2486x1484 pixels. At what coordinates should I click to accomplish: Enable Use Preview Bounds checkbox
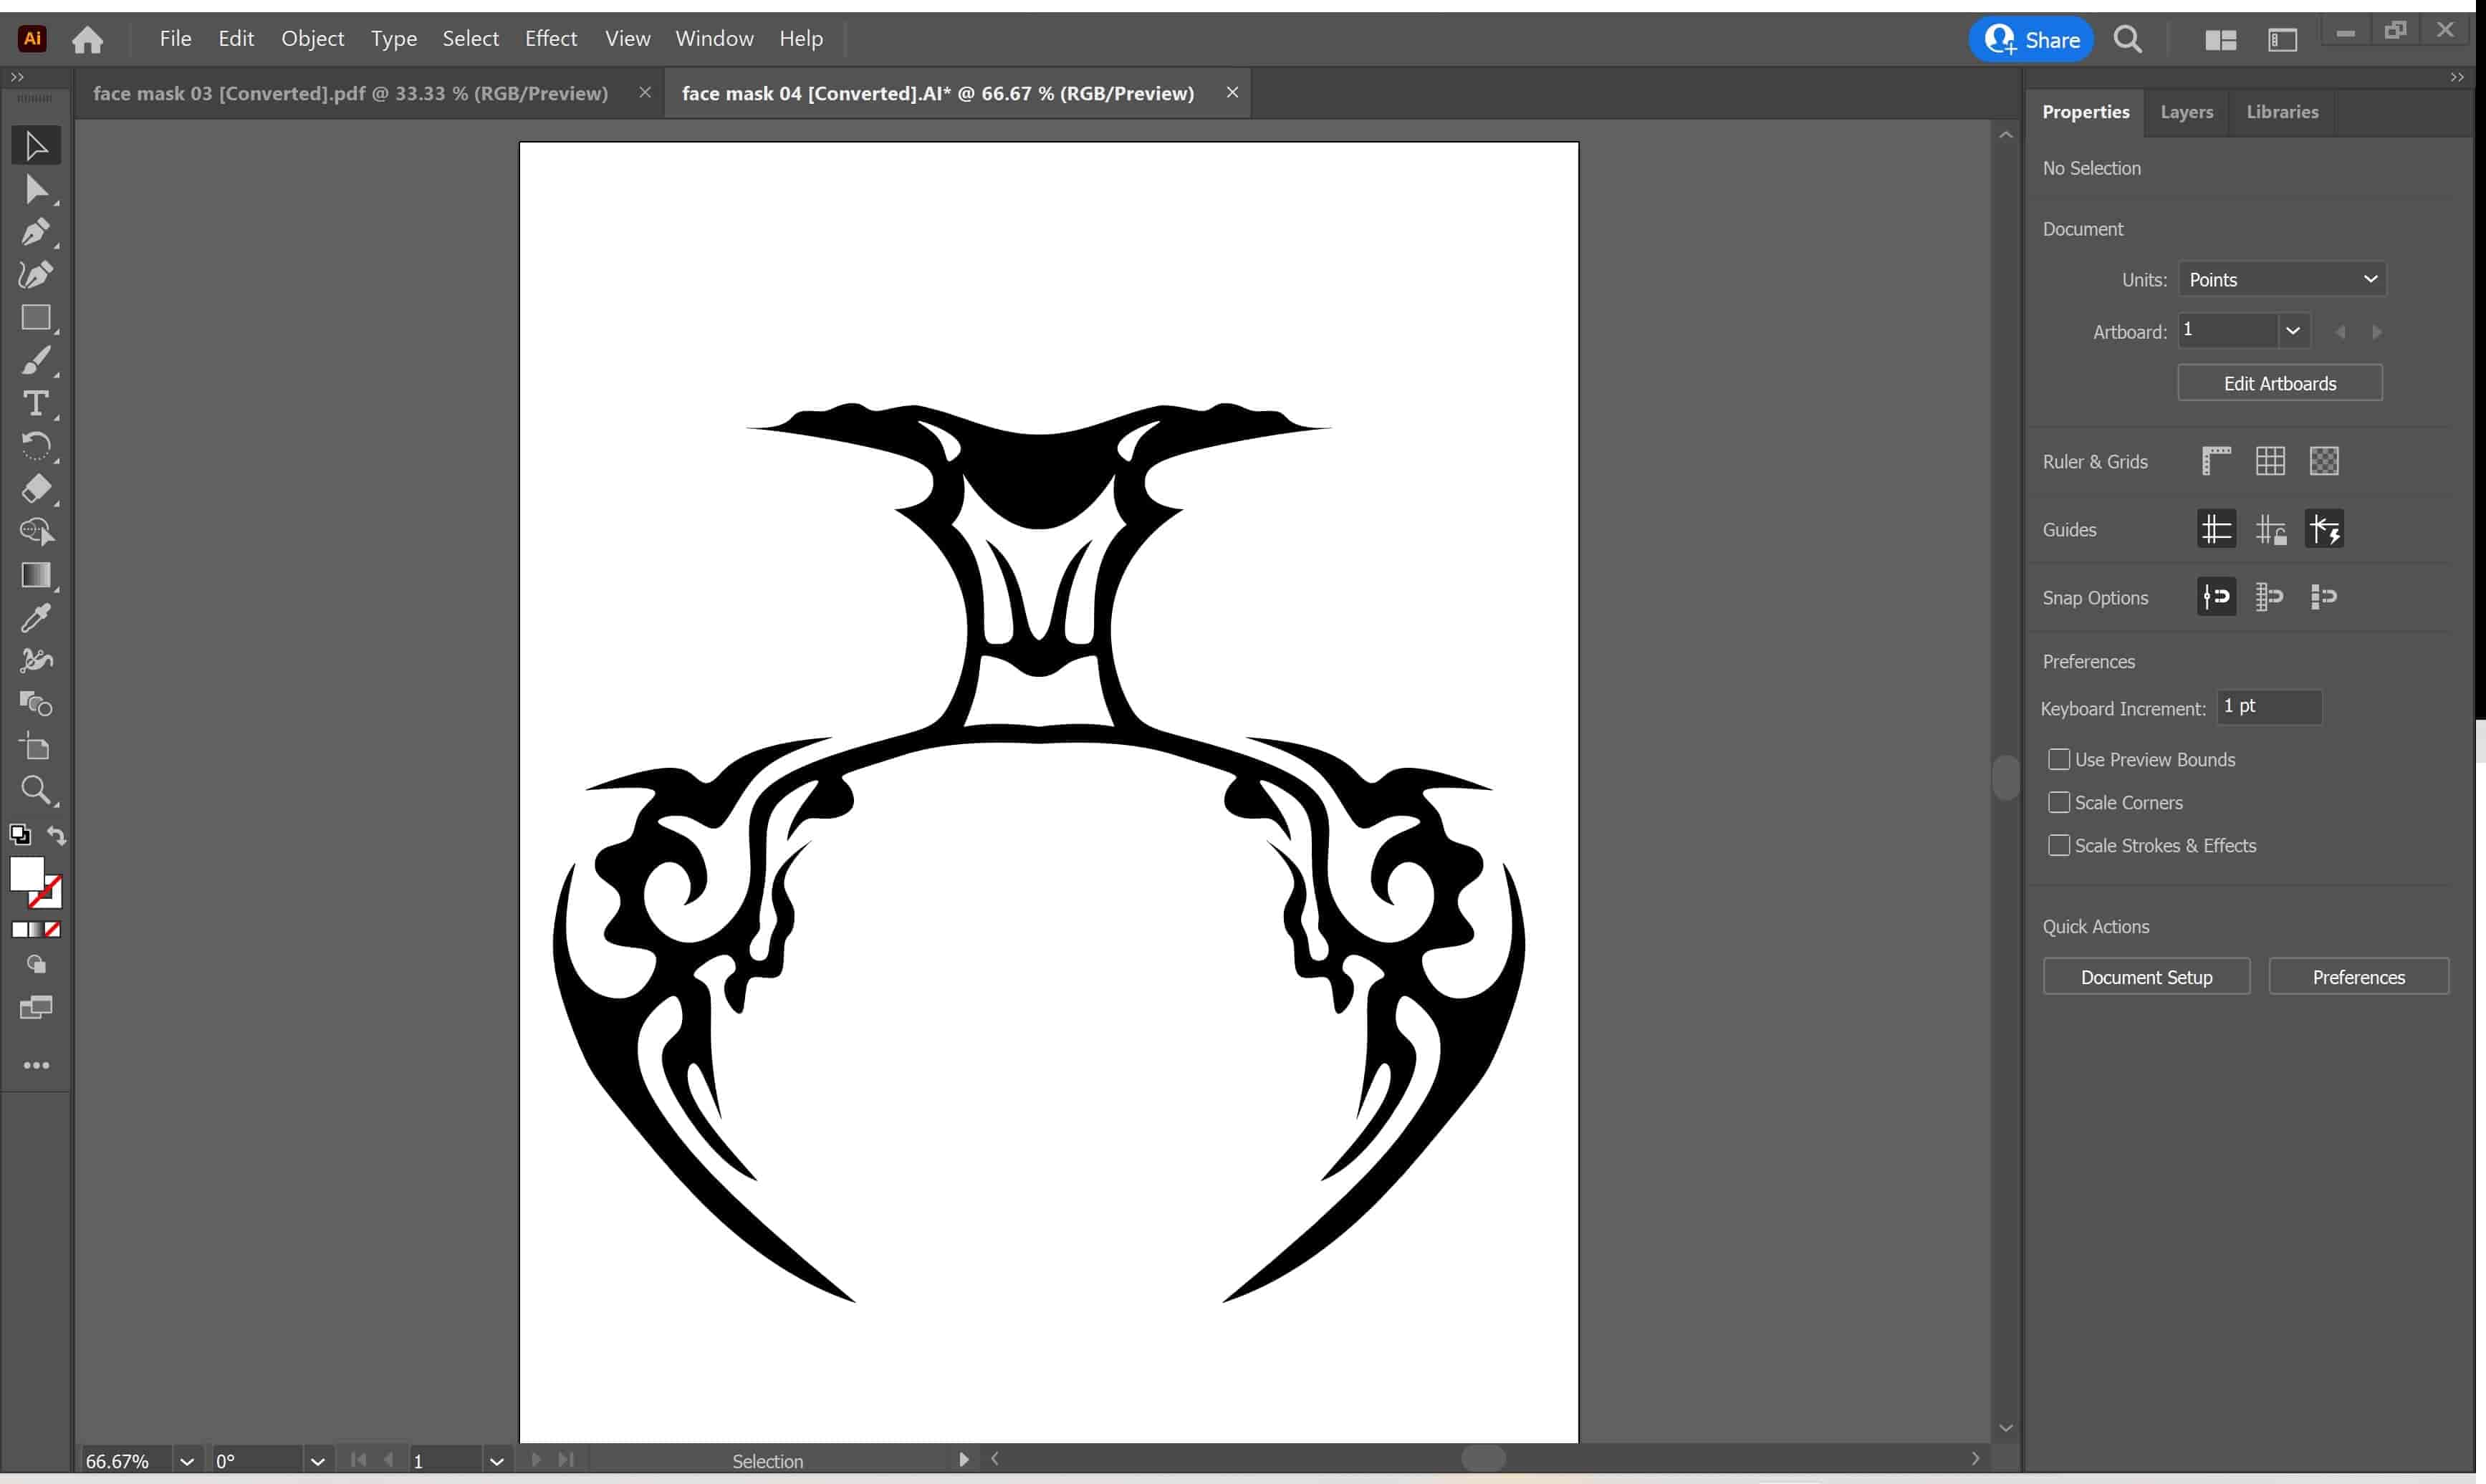pyautogui.click(x=2058, y=760)
